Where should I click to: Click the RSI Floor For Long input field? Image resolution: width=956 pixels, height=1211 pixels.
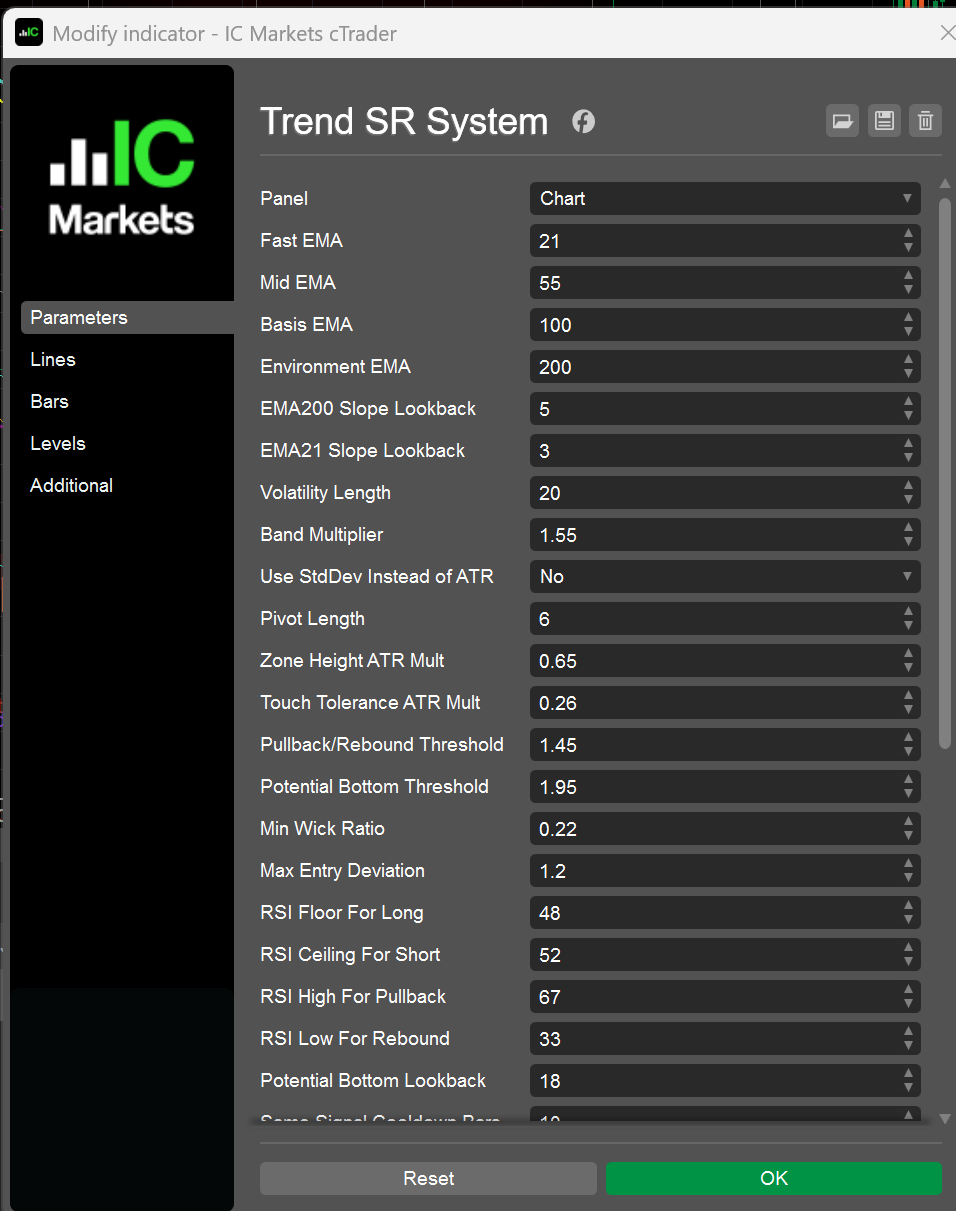[x=712, y=912]
